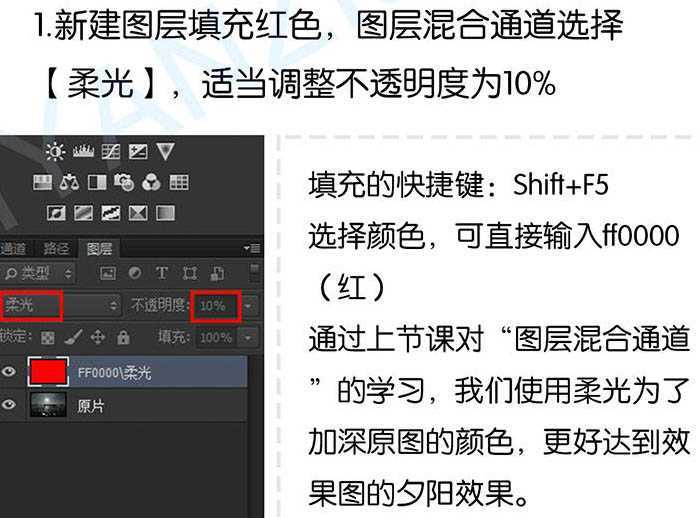Click the 不透明度 label
The height and width of the screenshot is (518, 698).
coord(160,305)
